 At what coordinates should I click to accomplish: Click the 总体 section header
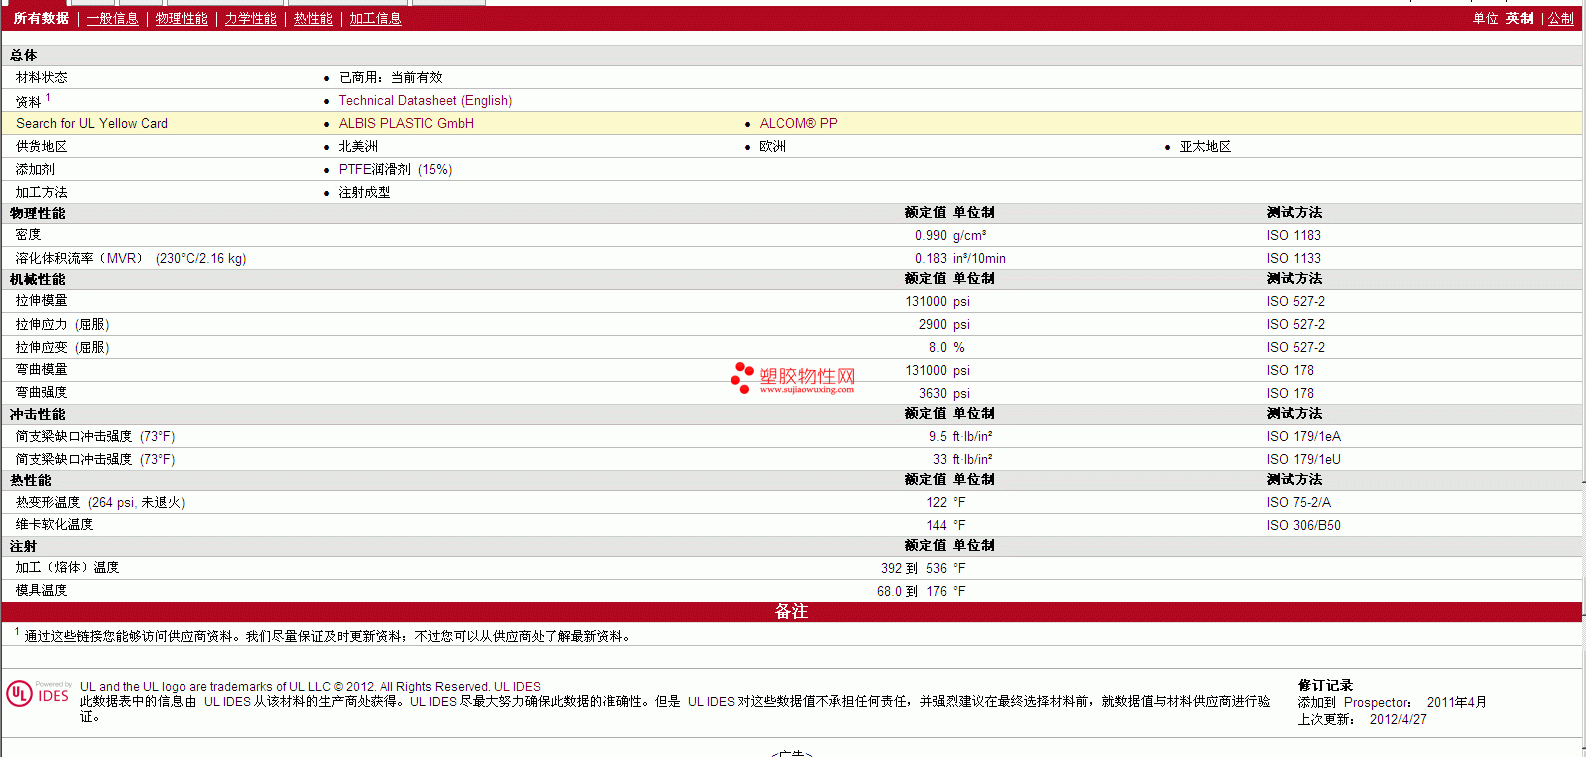(x=23, y=56)
